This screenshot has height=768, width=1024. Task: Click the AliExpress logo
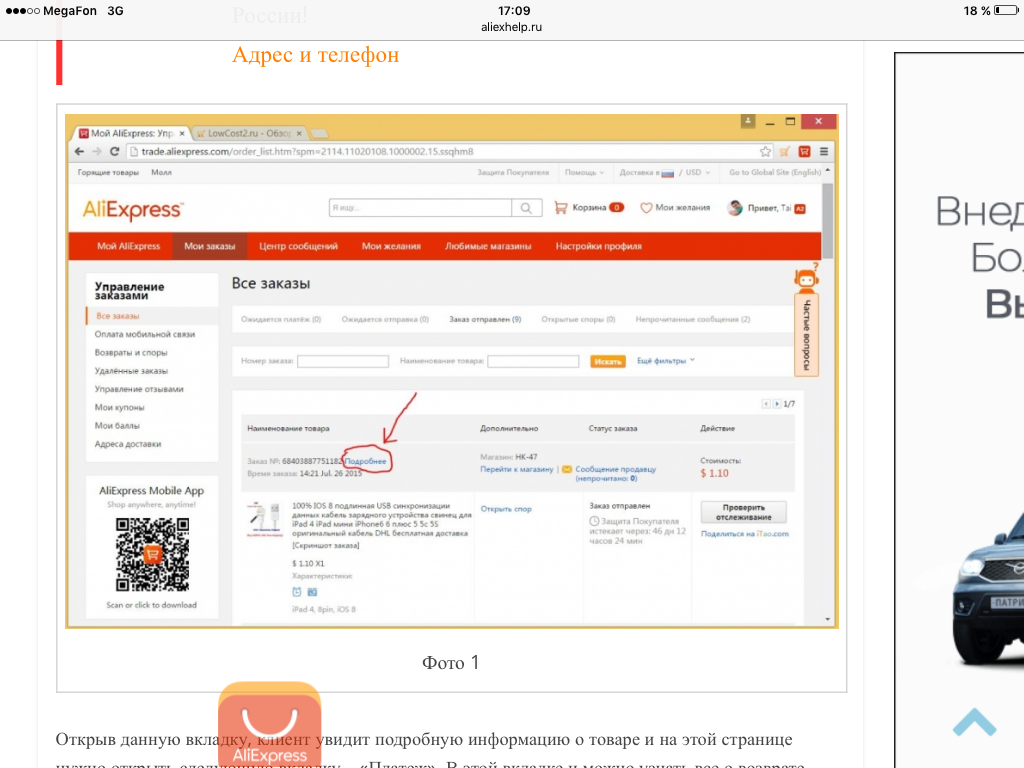pyautogui.click(x=133, y=210)
